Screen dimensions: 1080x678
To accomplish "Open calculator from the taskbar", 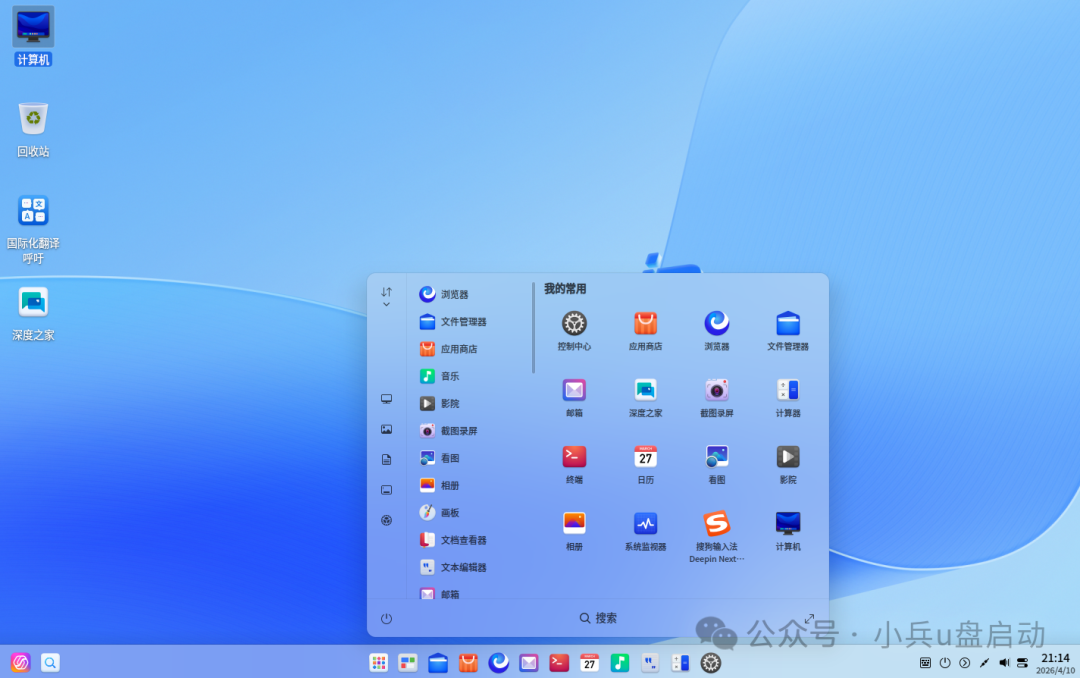I will (680, 663).
